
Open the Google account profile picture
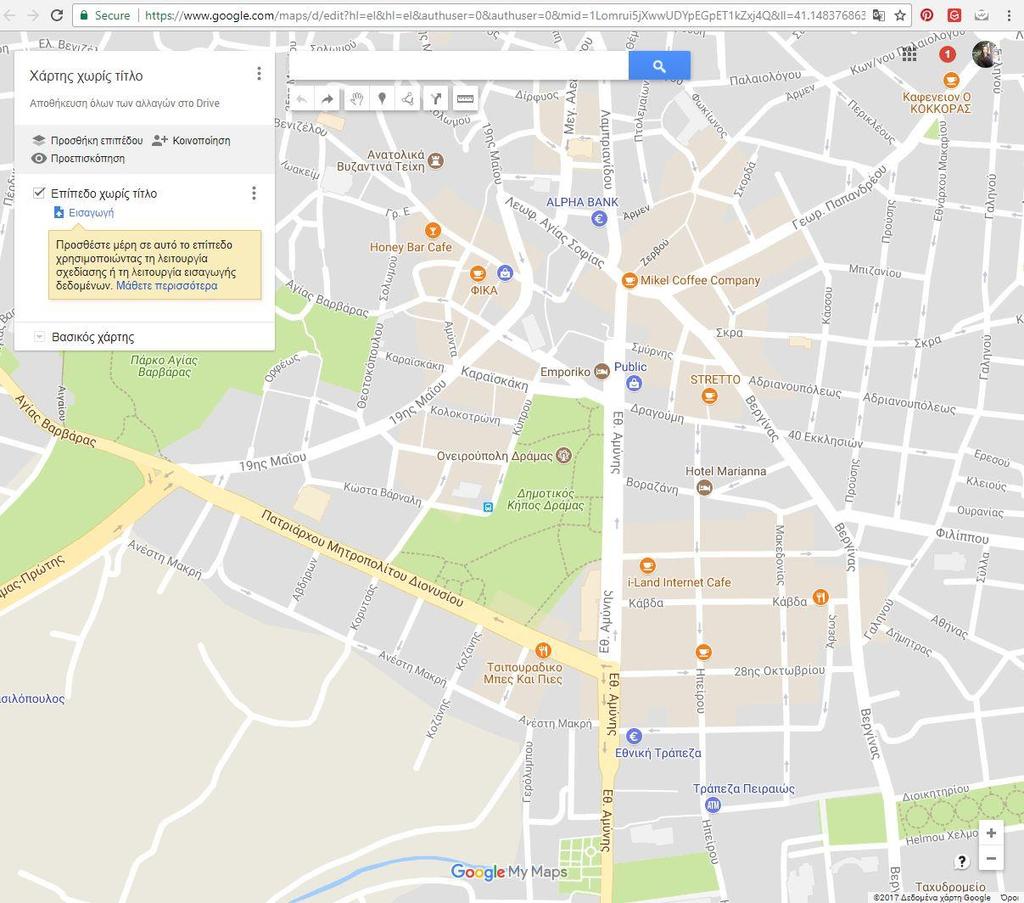point(985,55)
